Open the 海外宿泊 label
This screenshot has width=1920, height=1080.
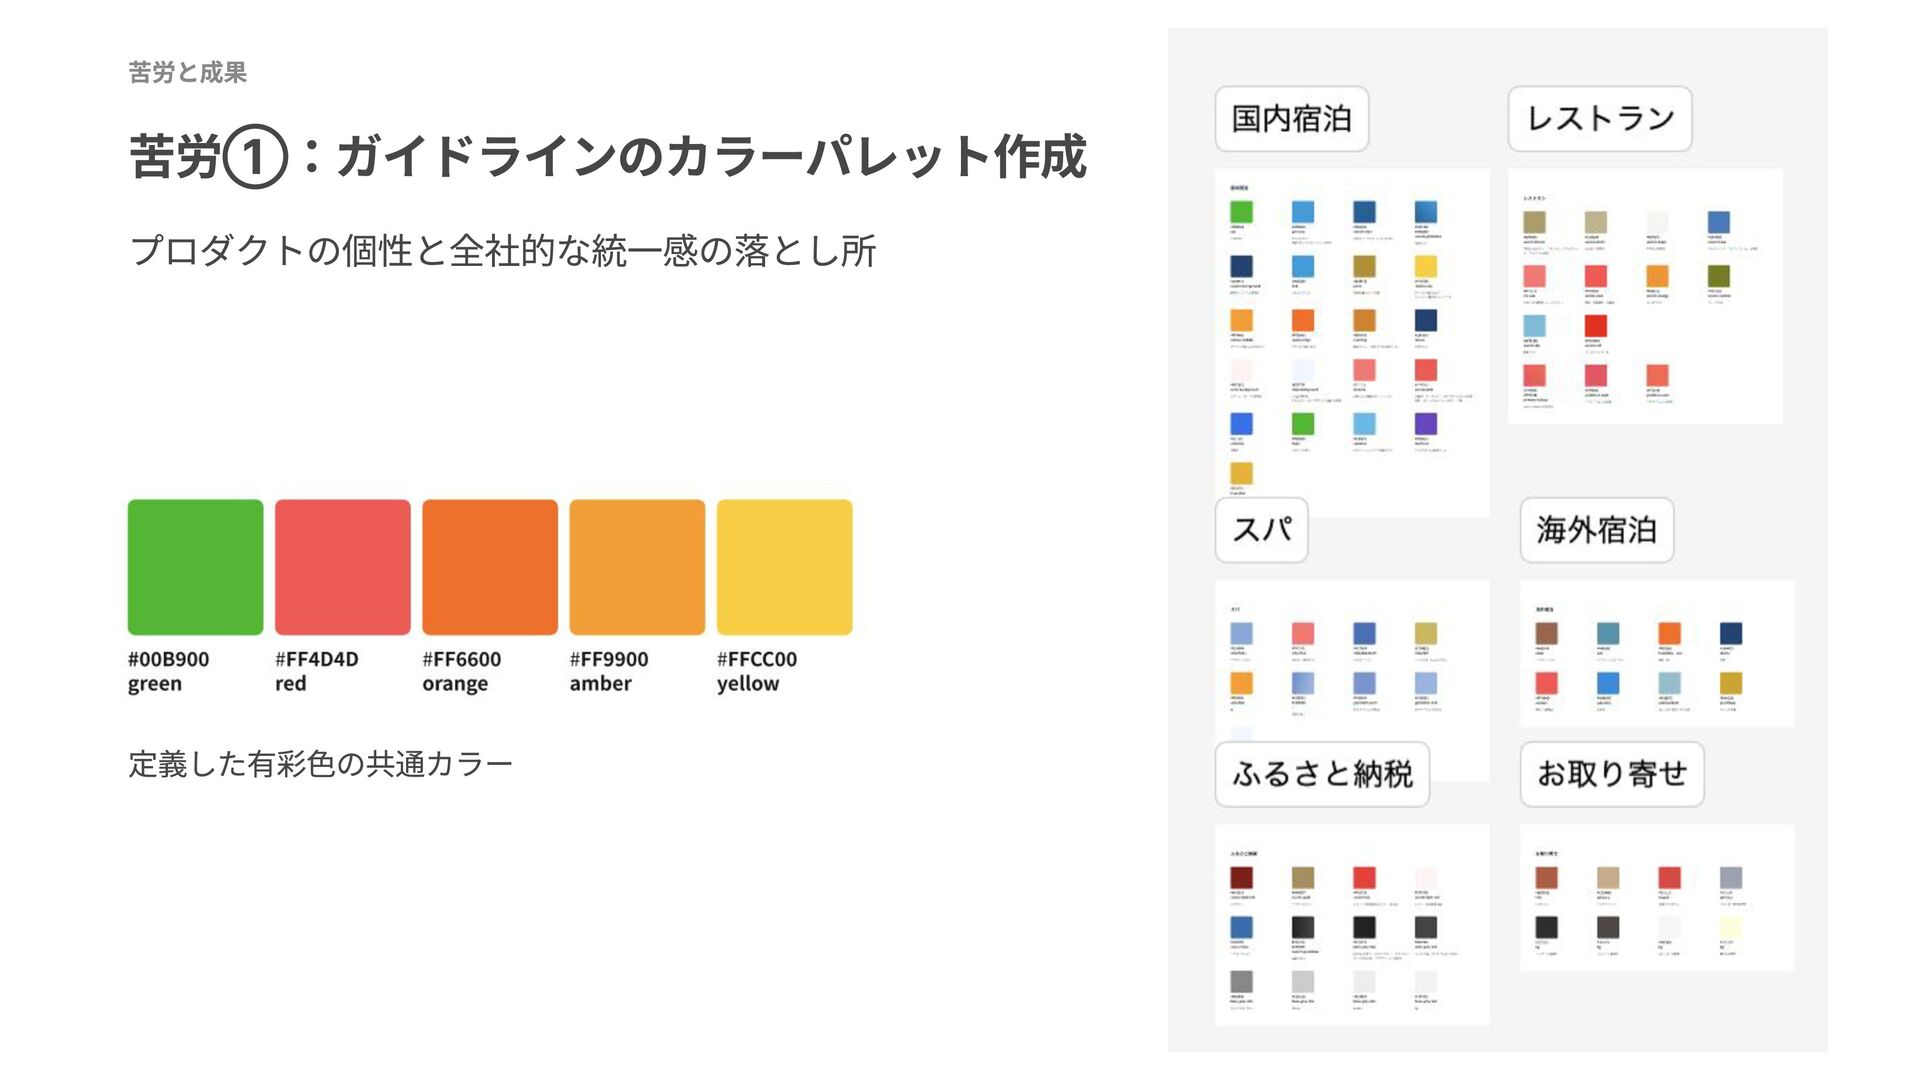coord(1597,530)
